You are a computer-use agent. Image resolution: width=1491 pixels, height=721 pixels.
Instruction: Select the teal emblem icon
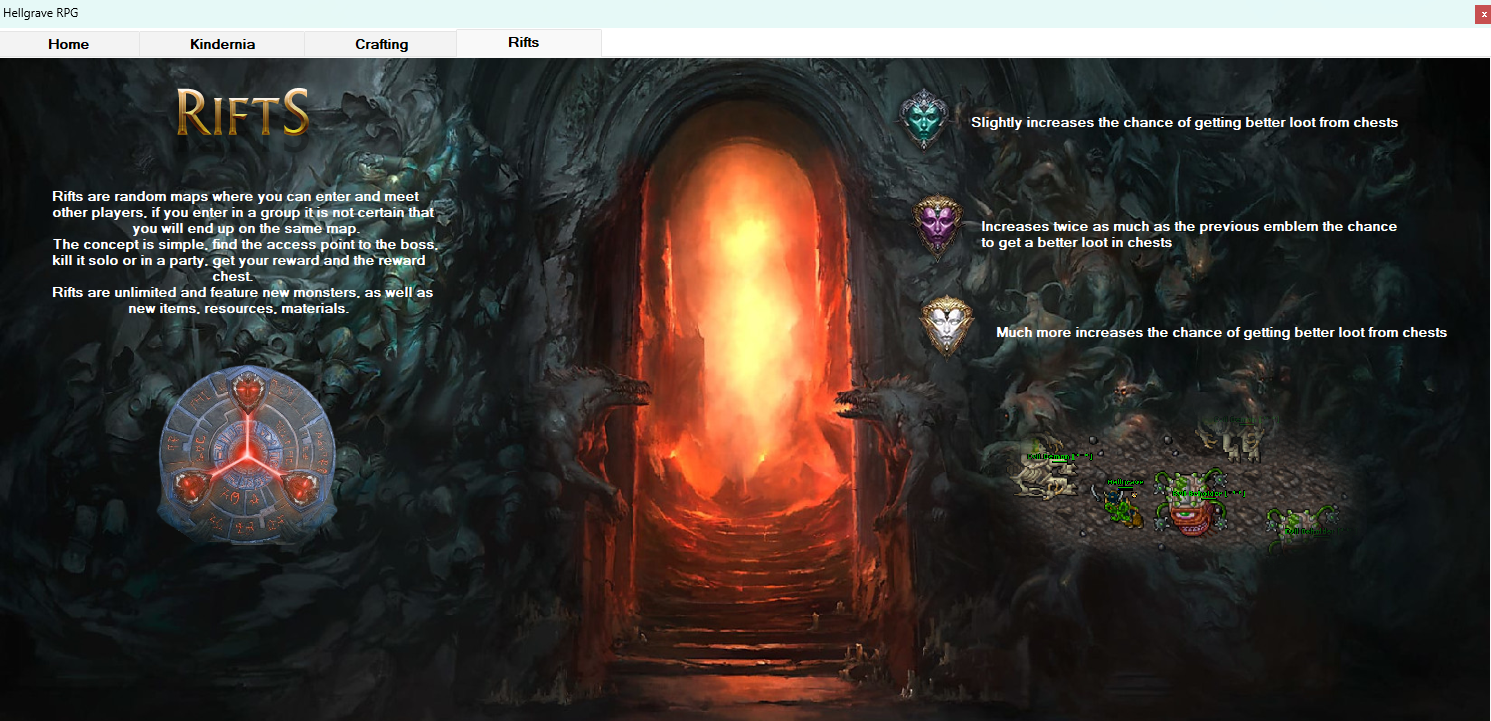(925, 119)
